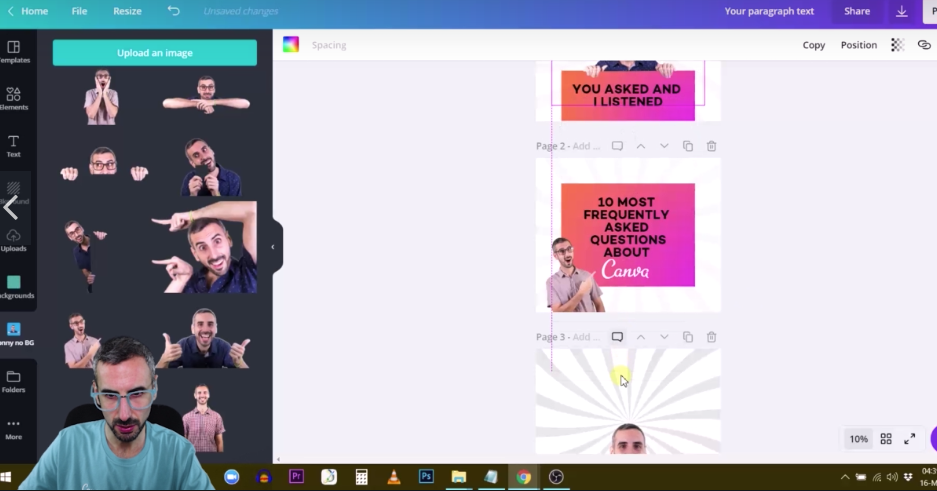Open the Elements sidebar panel
937x491 pixels.
tap(14, 98)
